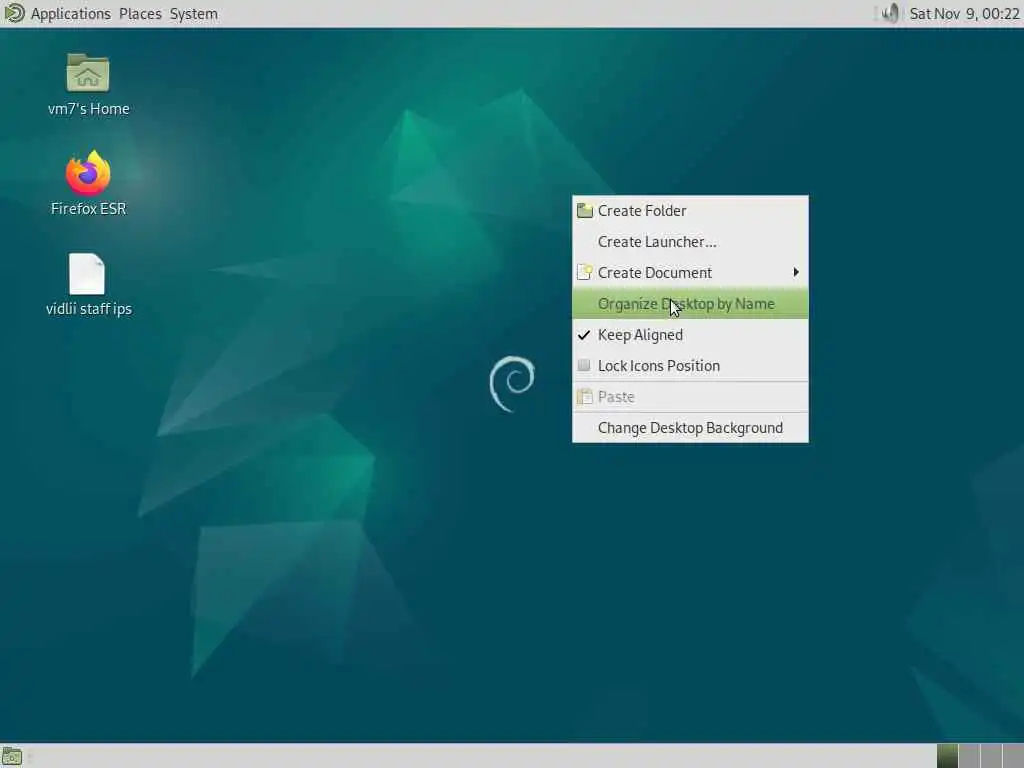This screenshot has width=1024, height=768.
Task: Open the Places menu
Action: point(140,14)
